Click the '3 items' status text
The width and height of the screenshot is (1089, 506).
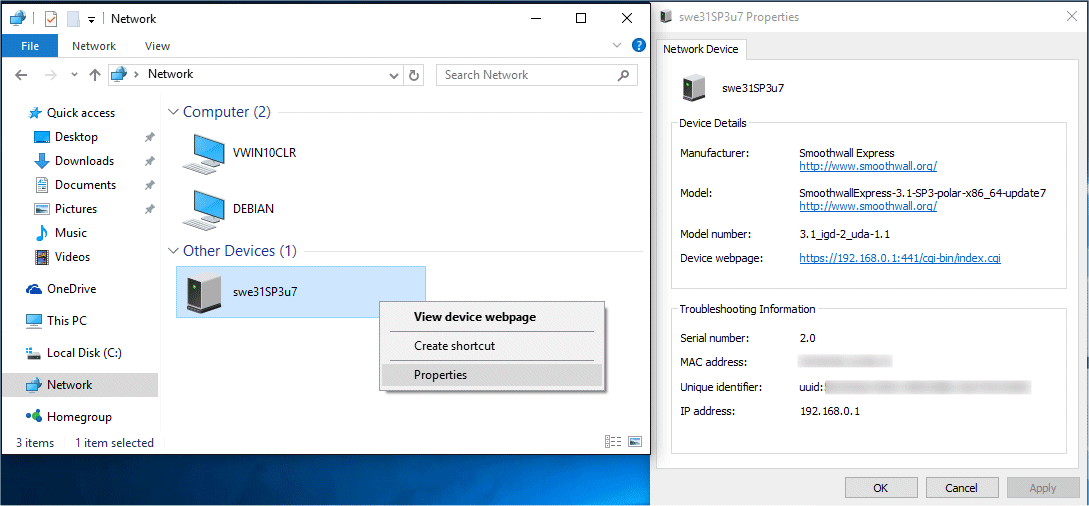click(x=35, y=443)
